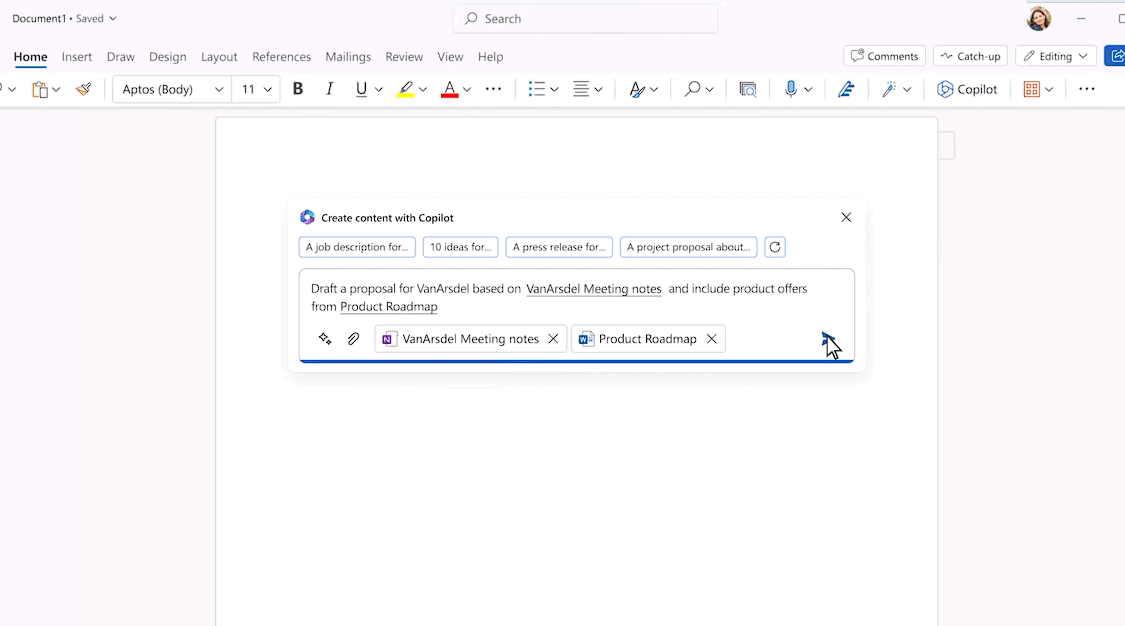Remove Product Roadmap attachment
The image size is (1125, 626).
tap(712, 338)
